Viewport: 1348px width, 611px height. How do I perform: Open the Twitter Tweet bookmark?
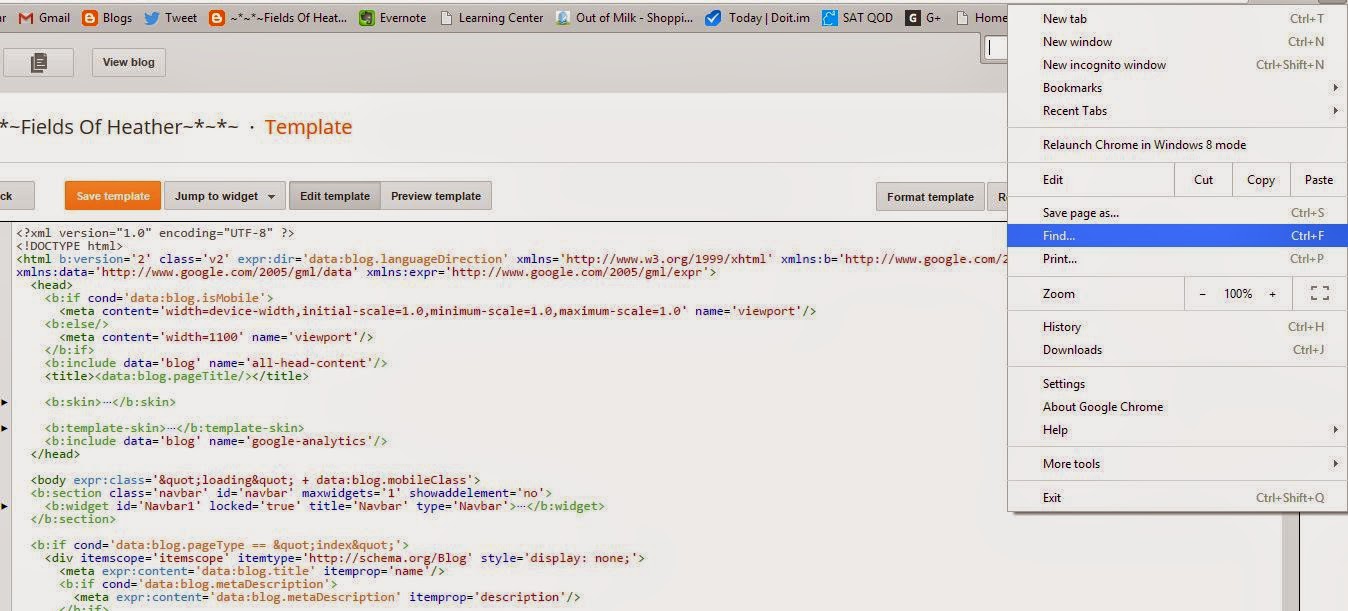pyautogui.click(x=170, y=17)
